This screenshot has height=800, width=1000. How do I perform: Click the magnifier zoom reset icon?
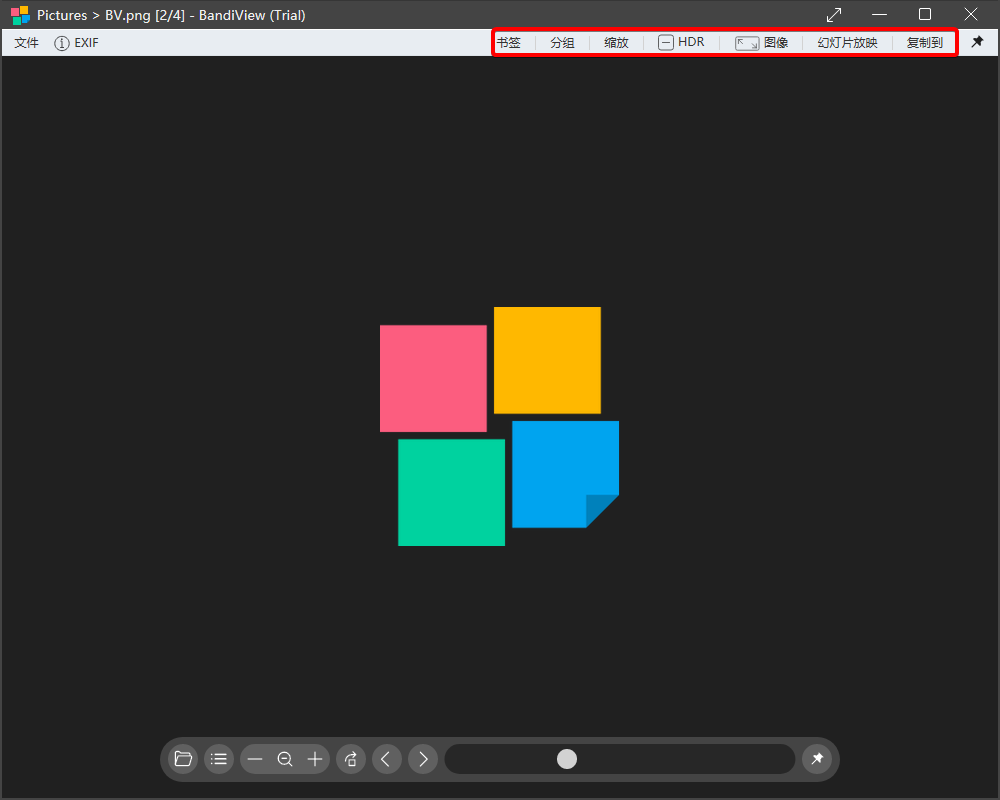tap(285, 759)
